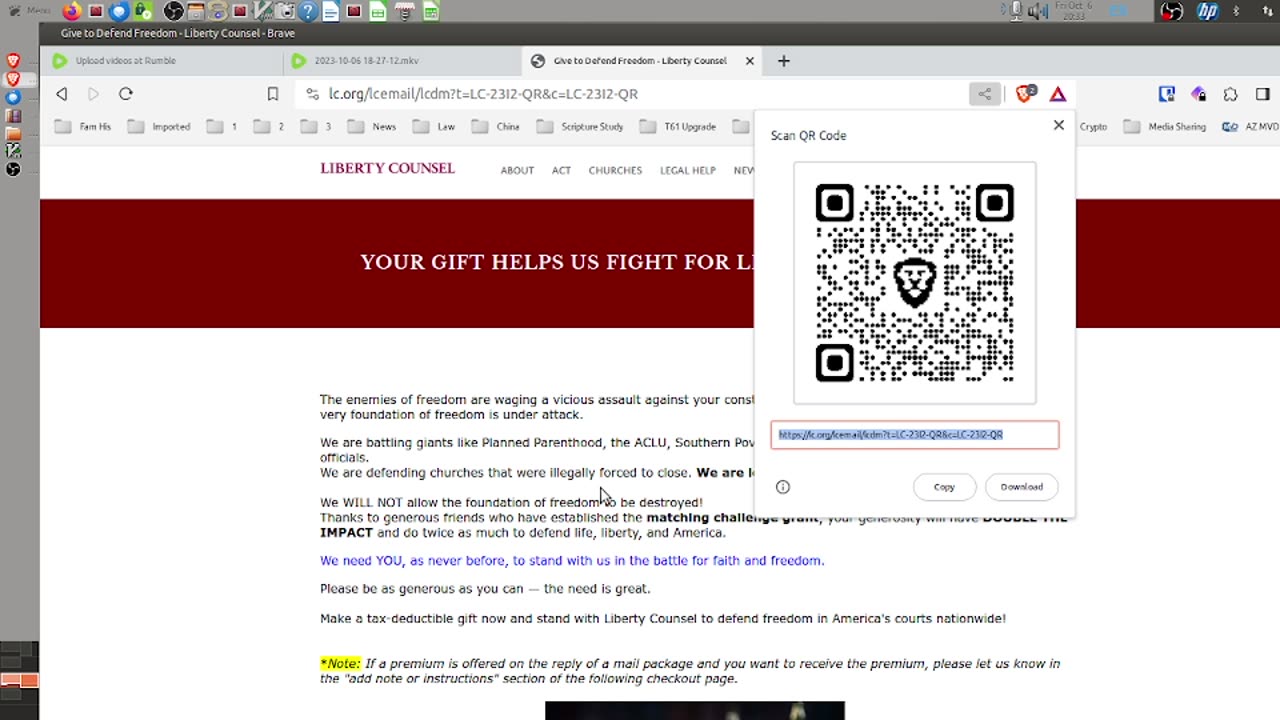The width and height of the screenshot is (1280, 720).
Task: Open Imported bookmarks folder
Action: click(160, 127)
